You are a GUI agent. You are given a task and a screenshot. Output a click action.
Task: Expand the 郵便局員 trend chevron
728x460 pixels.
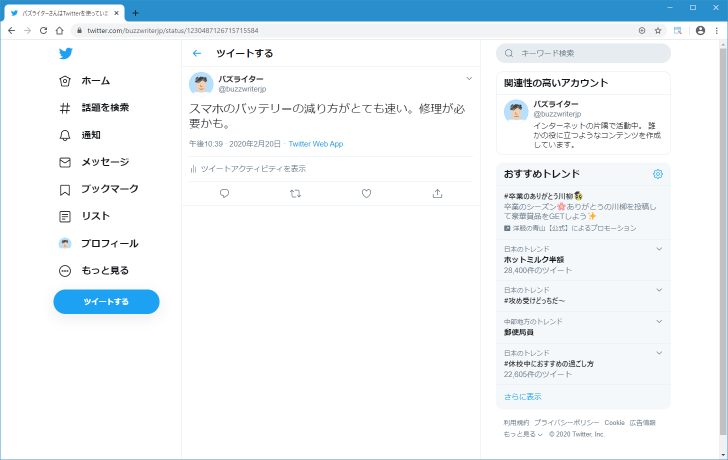click(659, 321)
